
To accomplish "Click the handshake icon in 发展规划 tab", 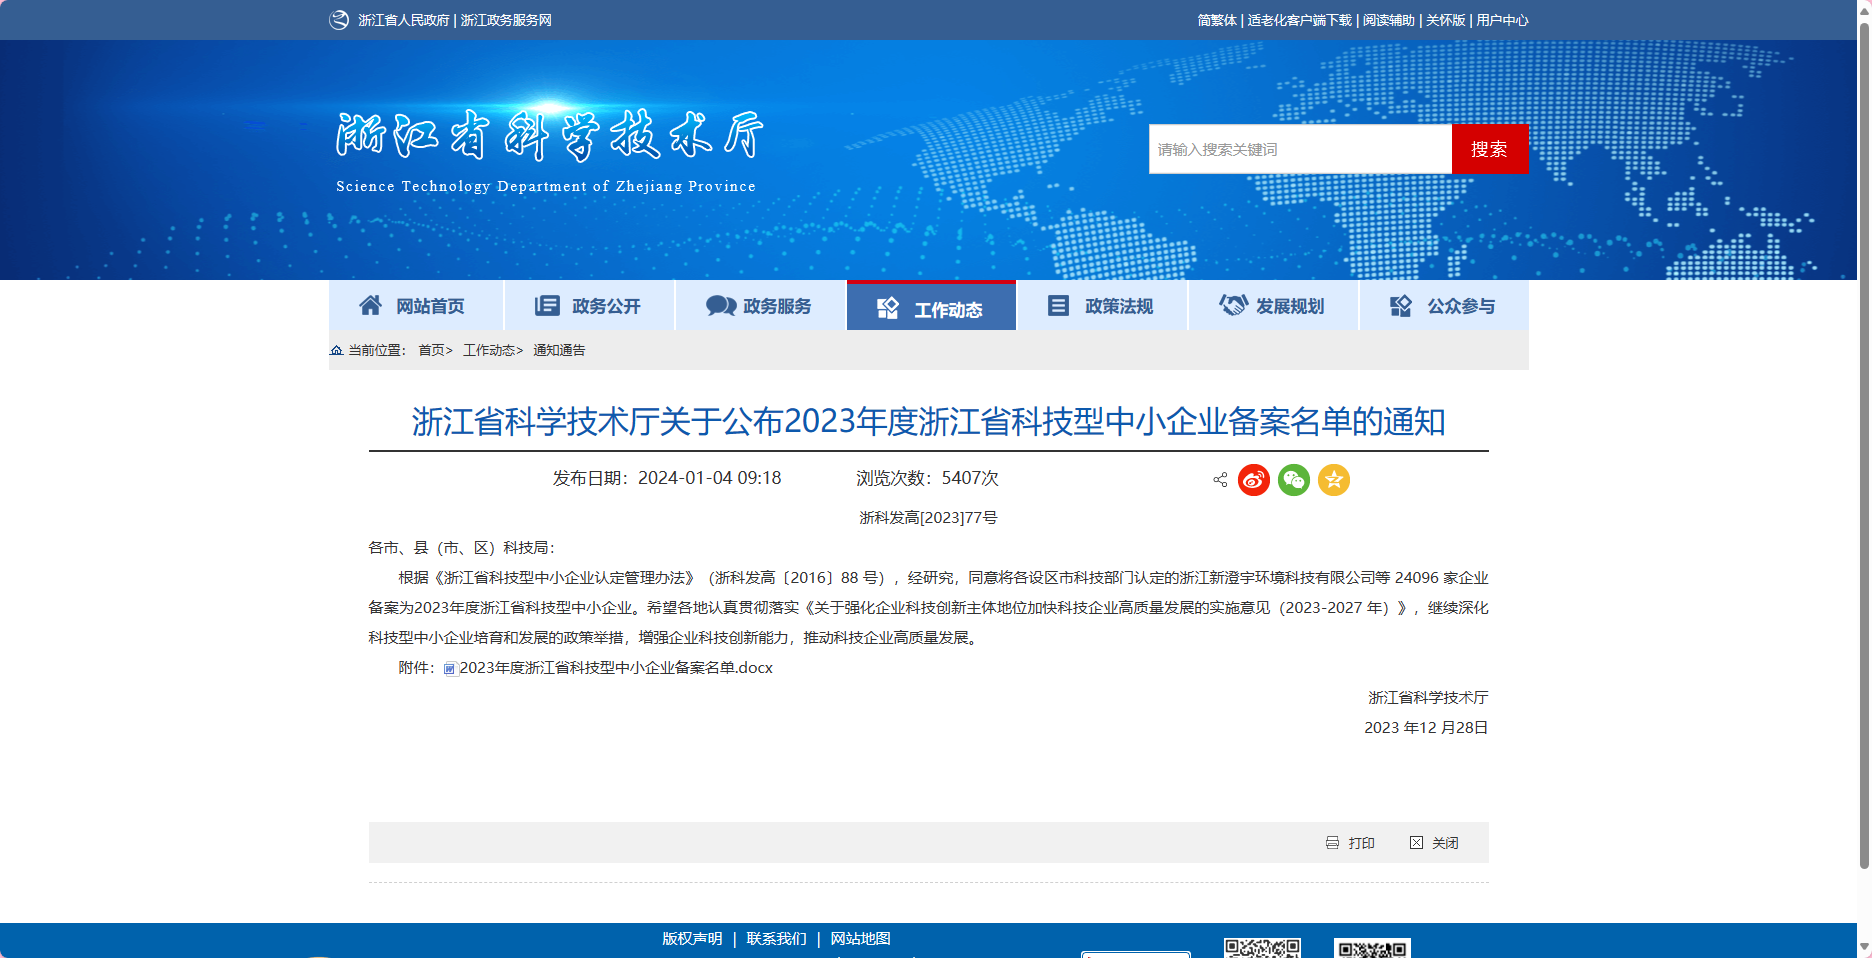I will tap(1233, 305).
